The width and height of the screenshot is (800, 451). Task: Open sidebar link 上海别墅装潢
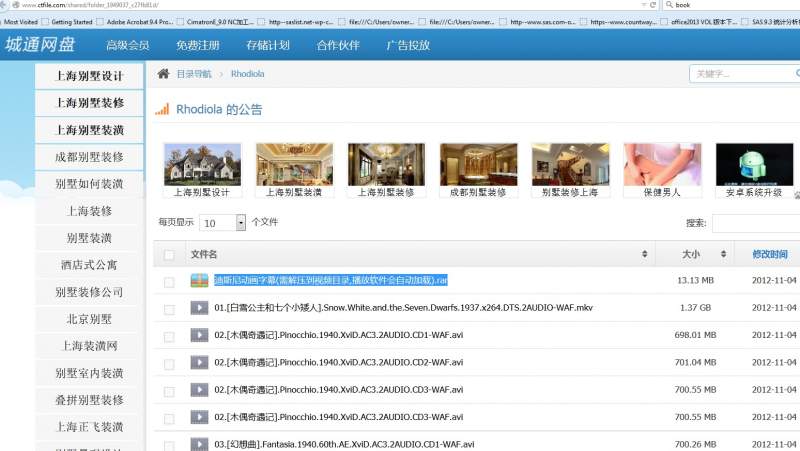(x=89, y=130)
